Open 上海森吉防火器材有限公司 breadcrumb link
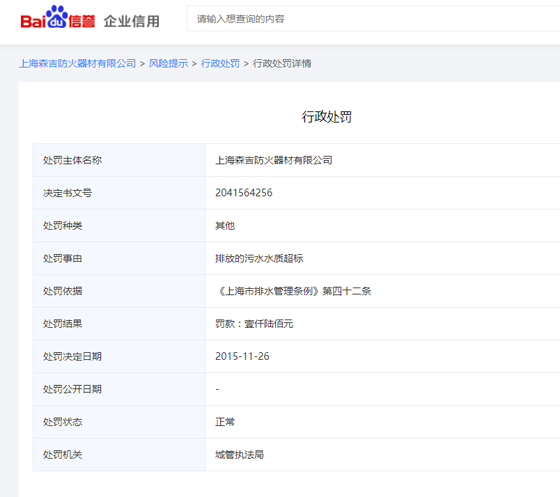The image size is (560, 497). (78, 64)
